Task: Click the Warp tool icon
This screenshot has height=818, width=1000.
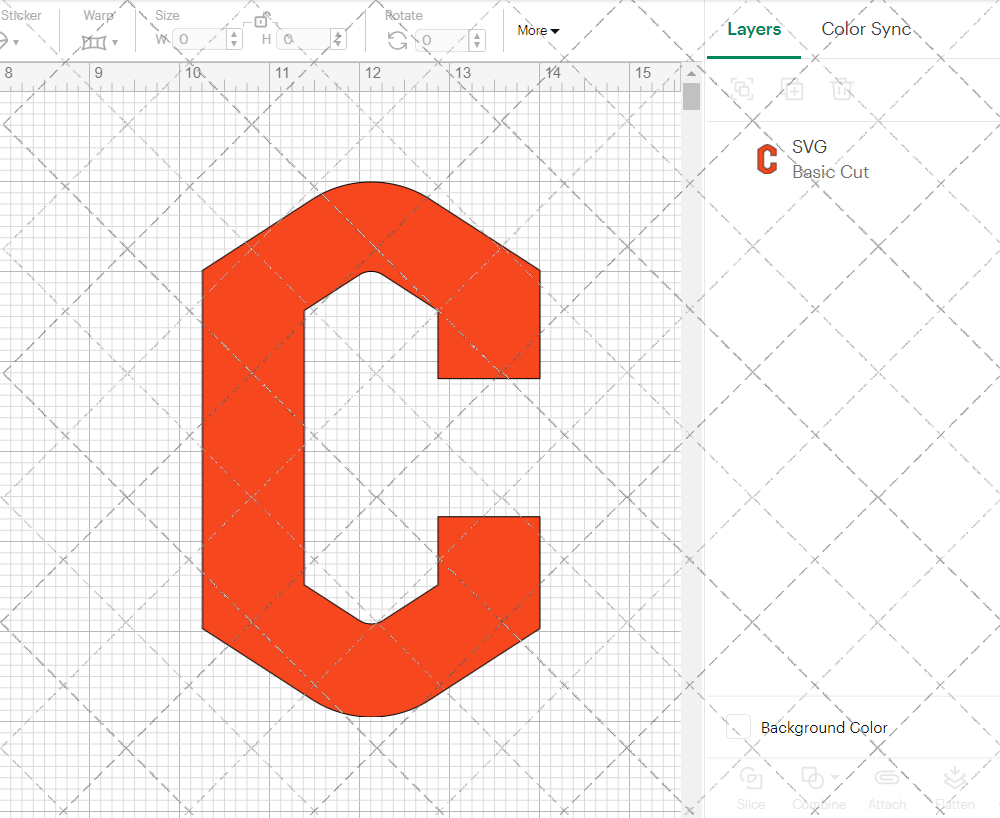Action: 94,42
